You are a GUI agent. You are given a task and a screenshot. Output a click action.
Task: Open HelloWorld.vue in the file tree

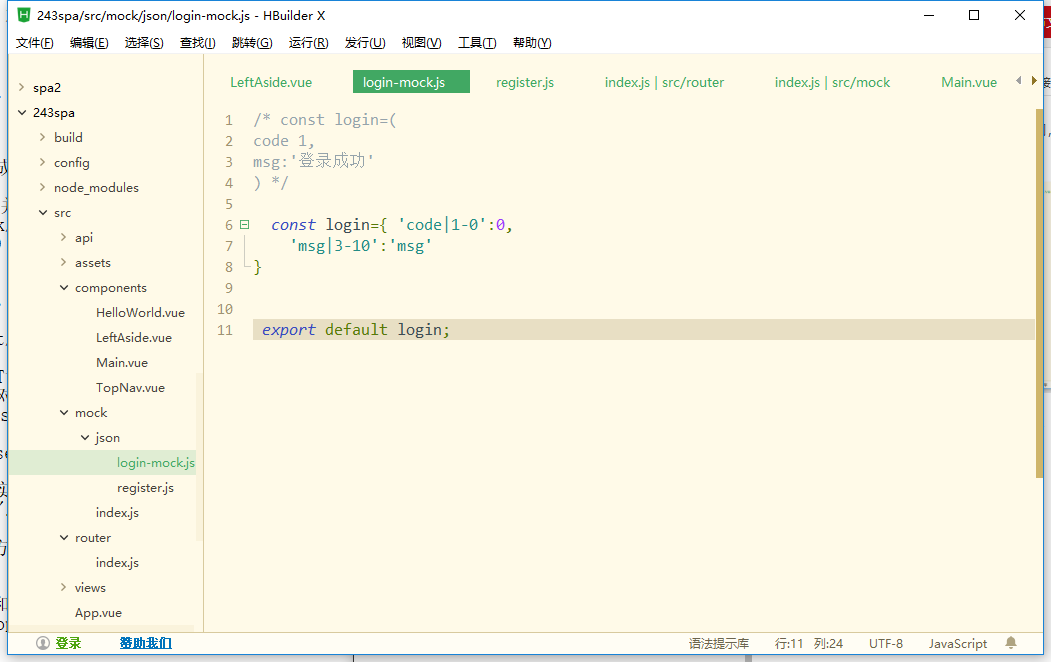click(140, 313)
